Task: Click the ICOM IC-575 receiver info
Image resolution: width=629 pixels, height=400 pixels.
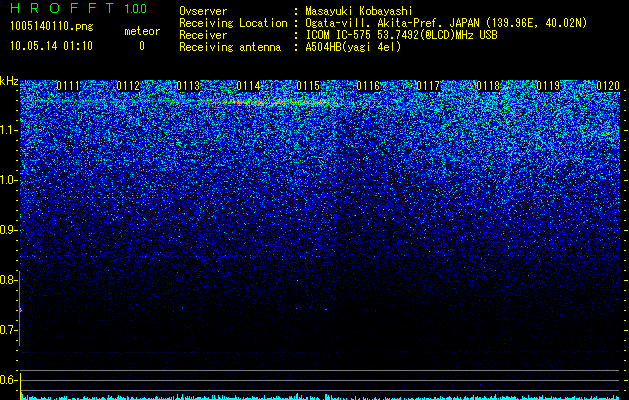Action: [x=401, y=35]
